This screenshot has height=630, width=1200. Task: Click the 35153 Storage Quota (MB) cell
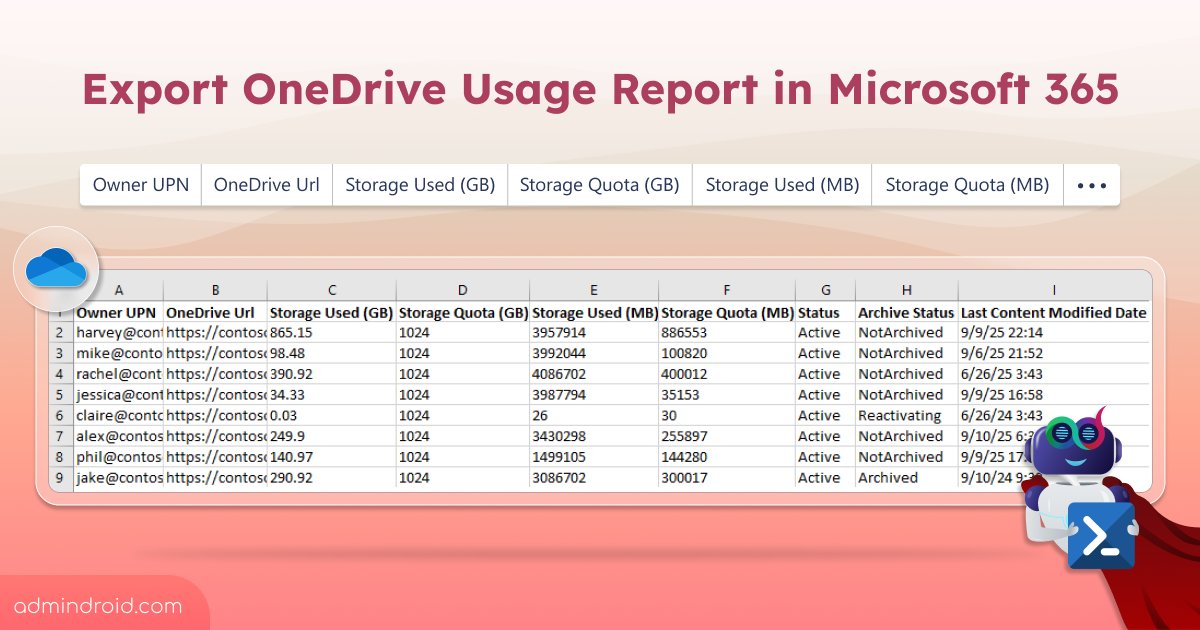tap(727, 395)
